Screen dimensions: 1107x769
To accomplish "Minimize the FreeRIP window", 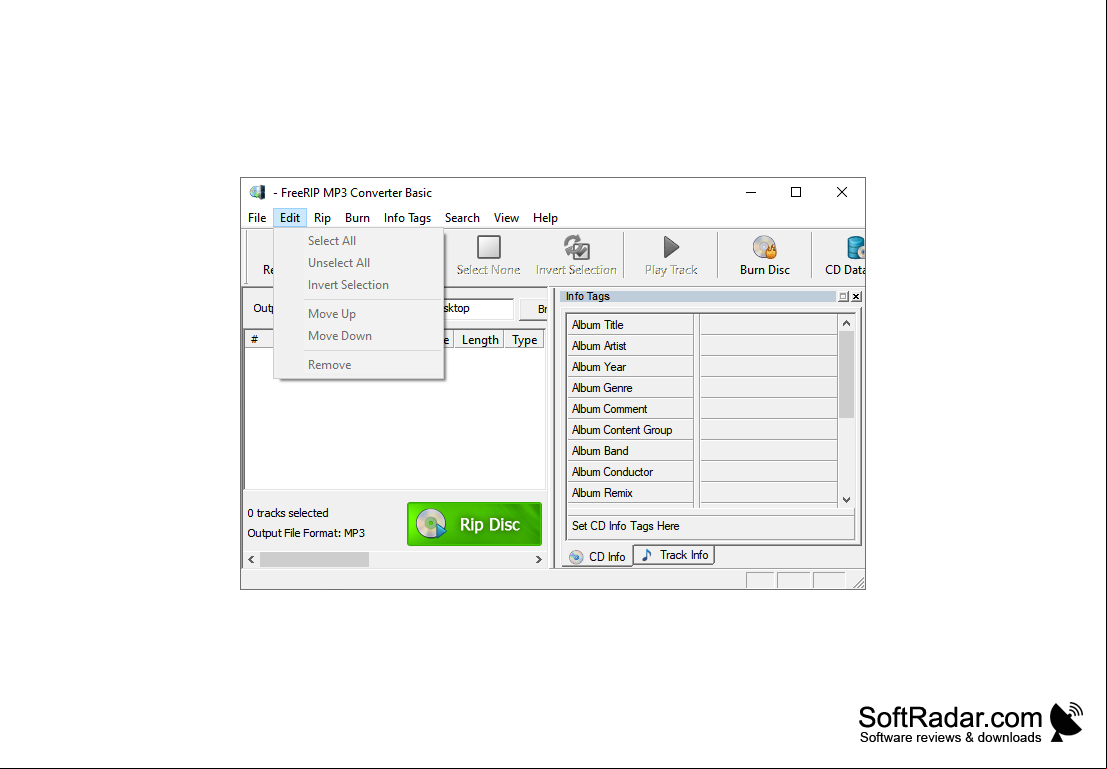I will (x=750, y=192).
